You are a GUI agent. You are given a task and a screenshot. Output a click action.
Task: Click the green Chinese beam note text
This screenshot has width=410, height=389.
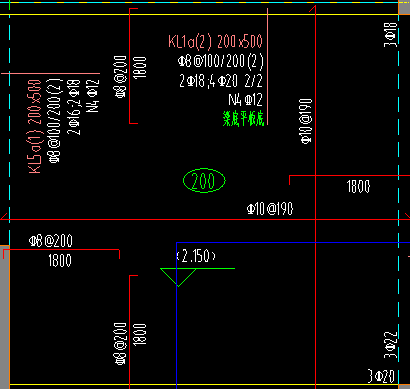coord(243,119)
